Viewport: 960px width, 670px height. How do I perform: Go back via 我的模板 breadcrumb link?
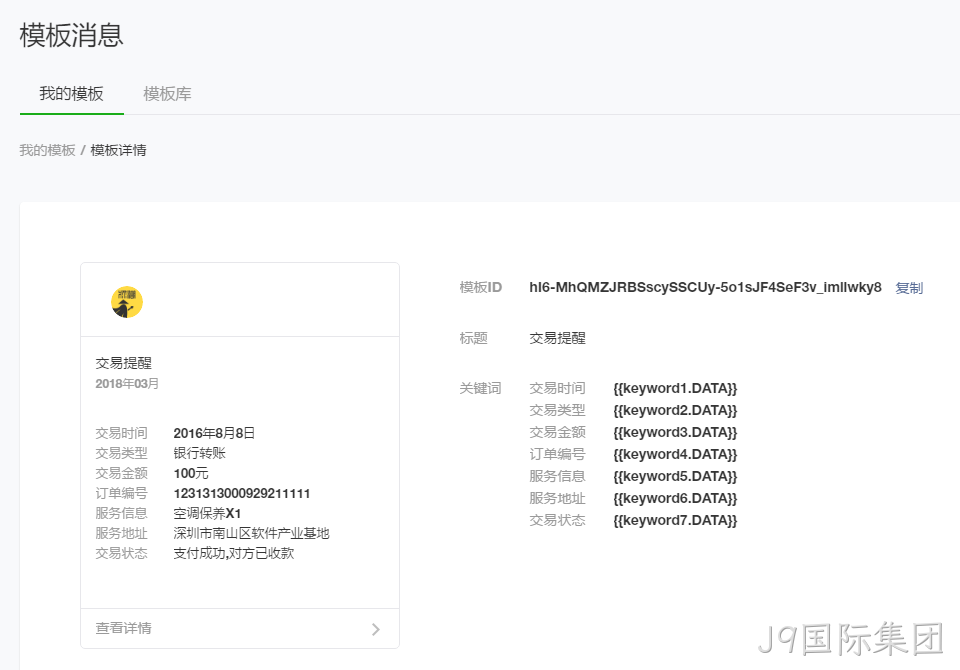pyautogui.click(x=47, y=150)
